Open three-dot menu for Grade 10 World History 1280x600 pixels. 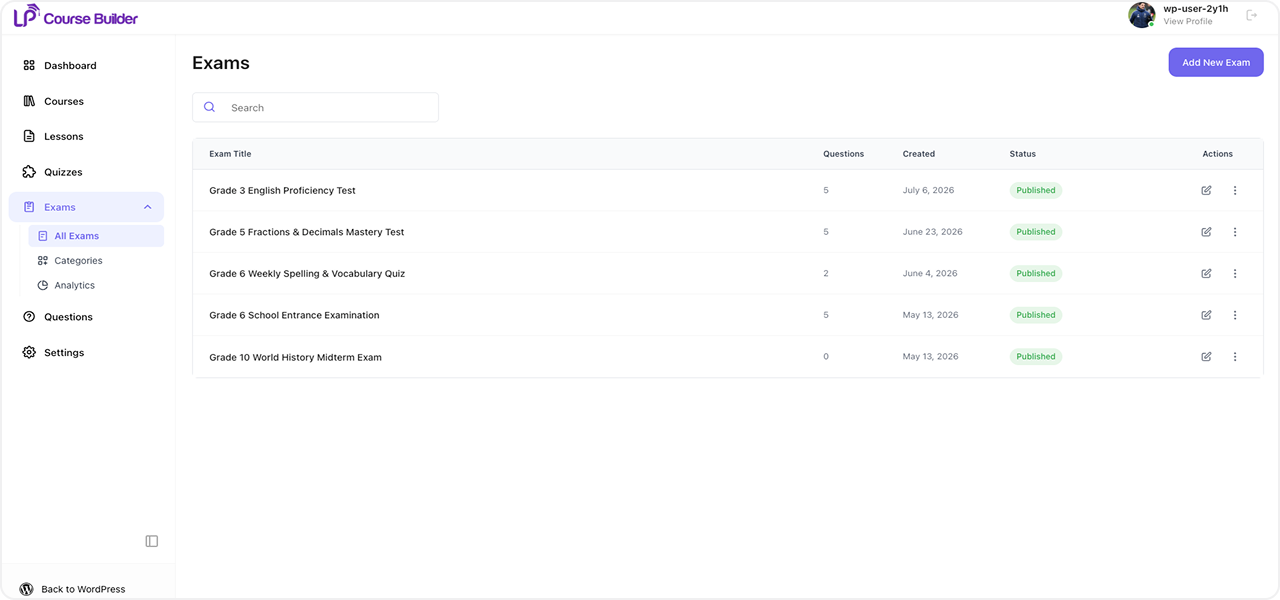pos(1235,357)
